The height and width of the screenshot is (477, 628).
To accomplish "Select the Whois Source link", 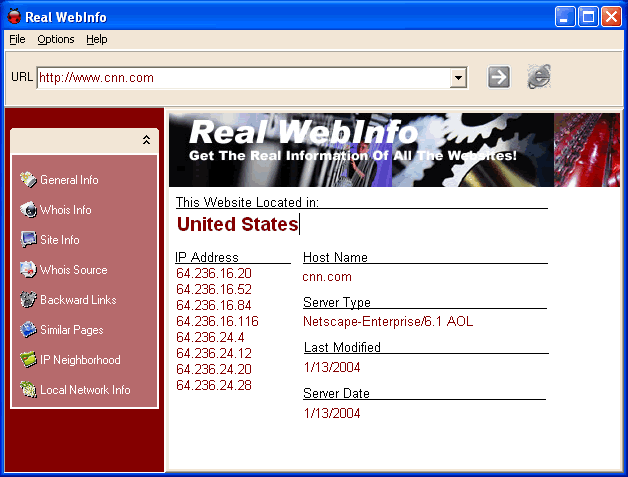I will 74,270.
